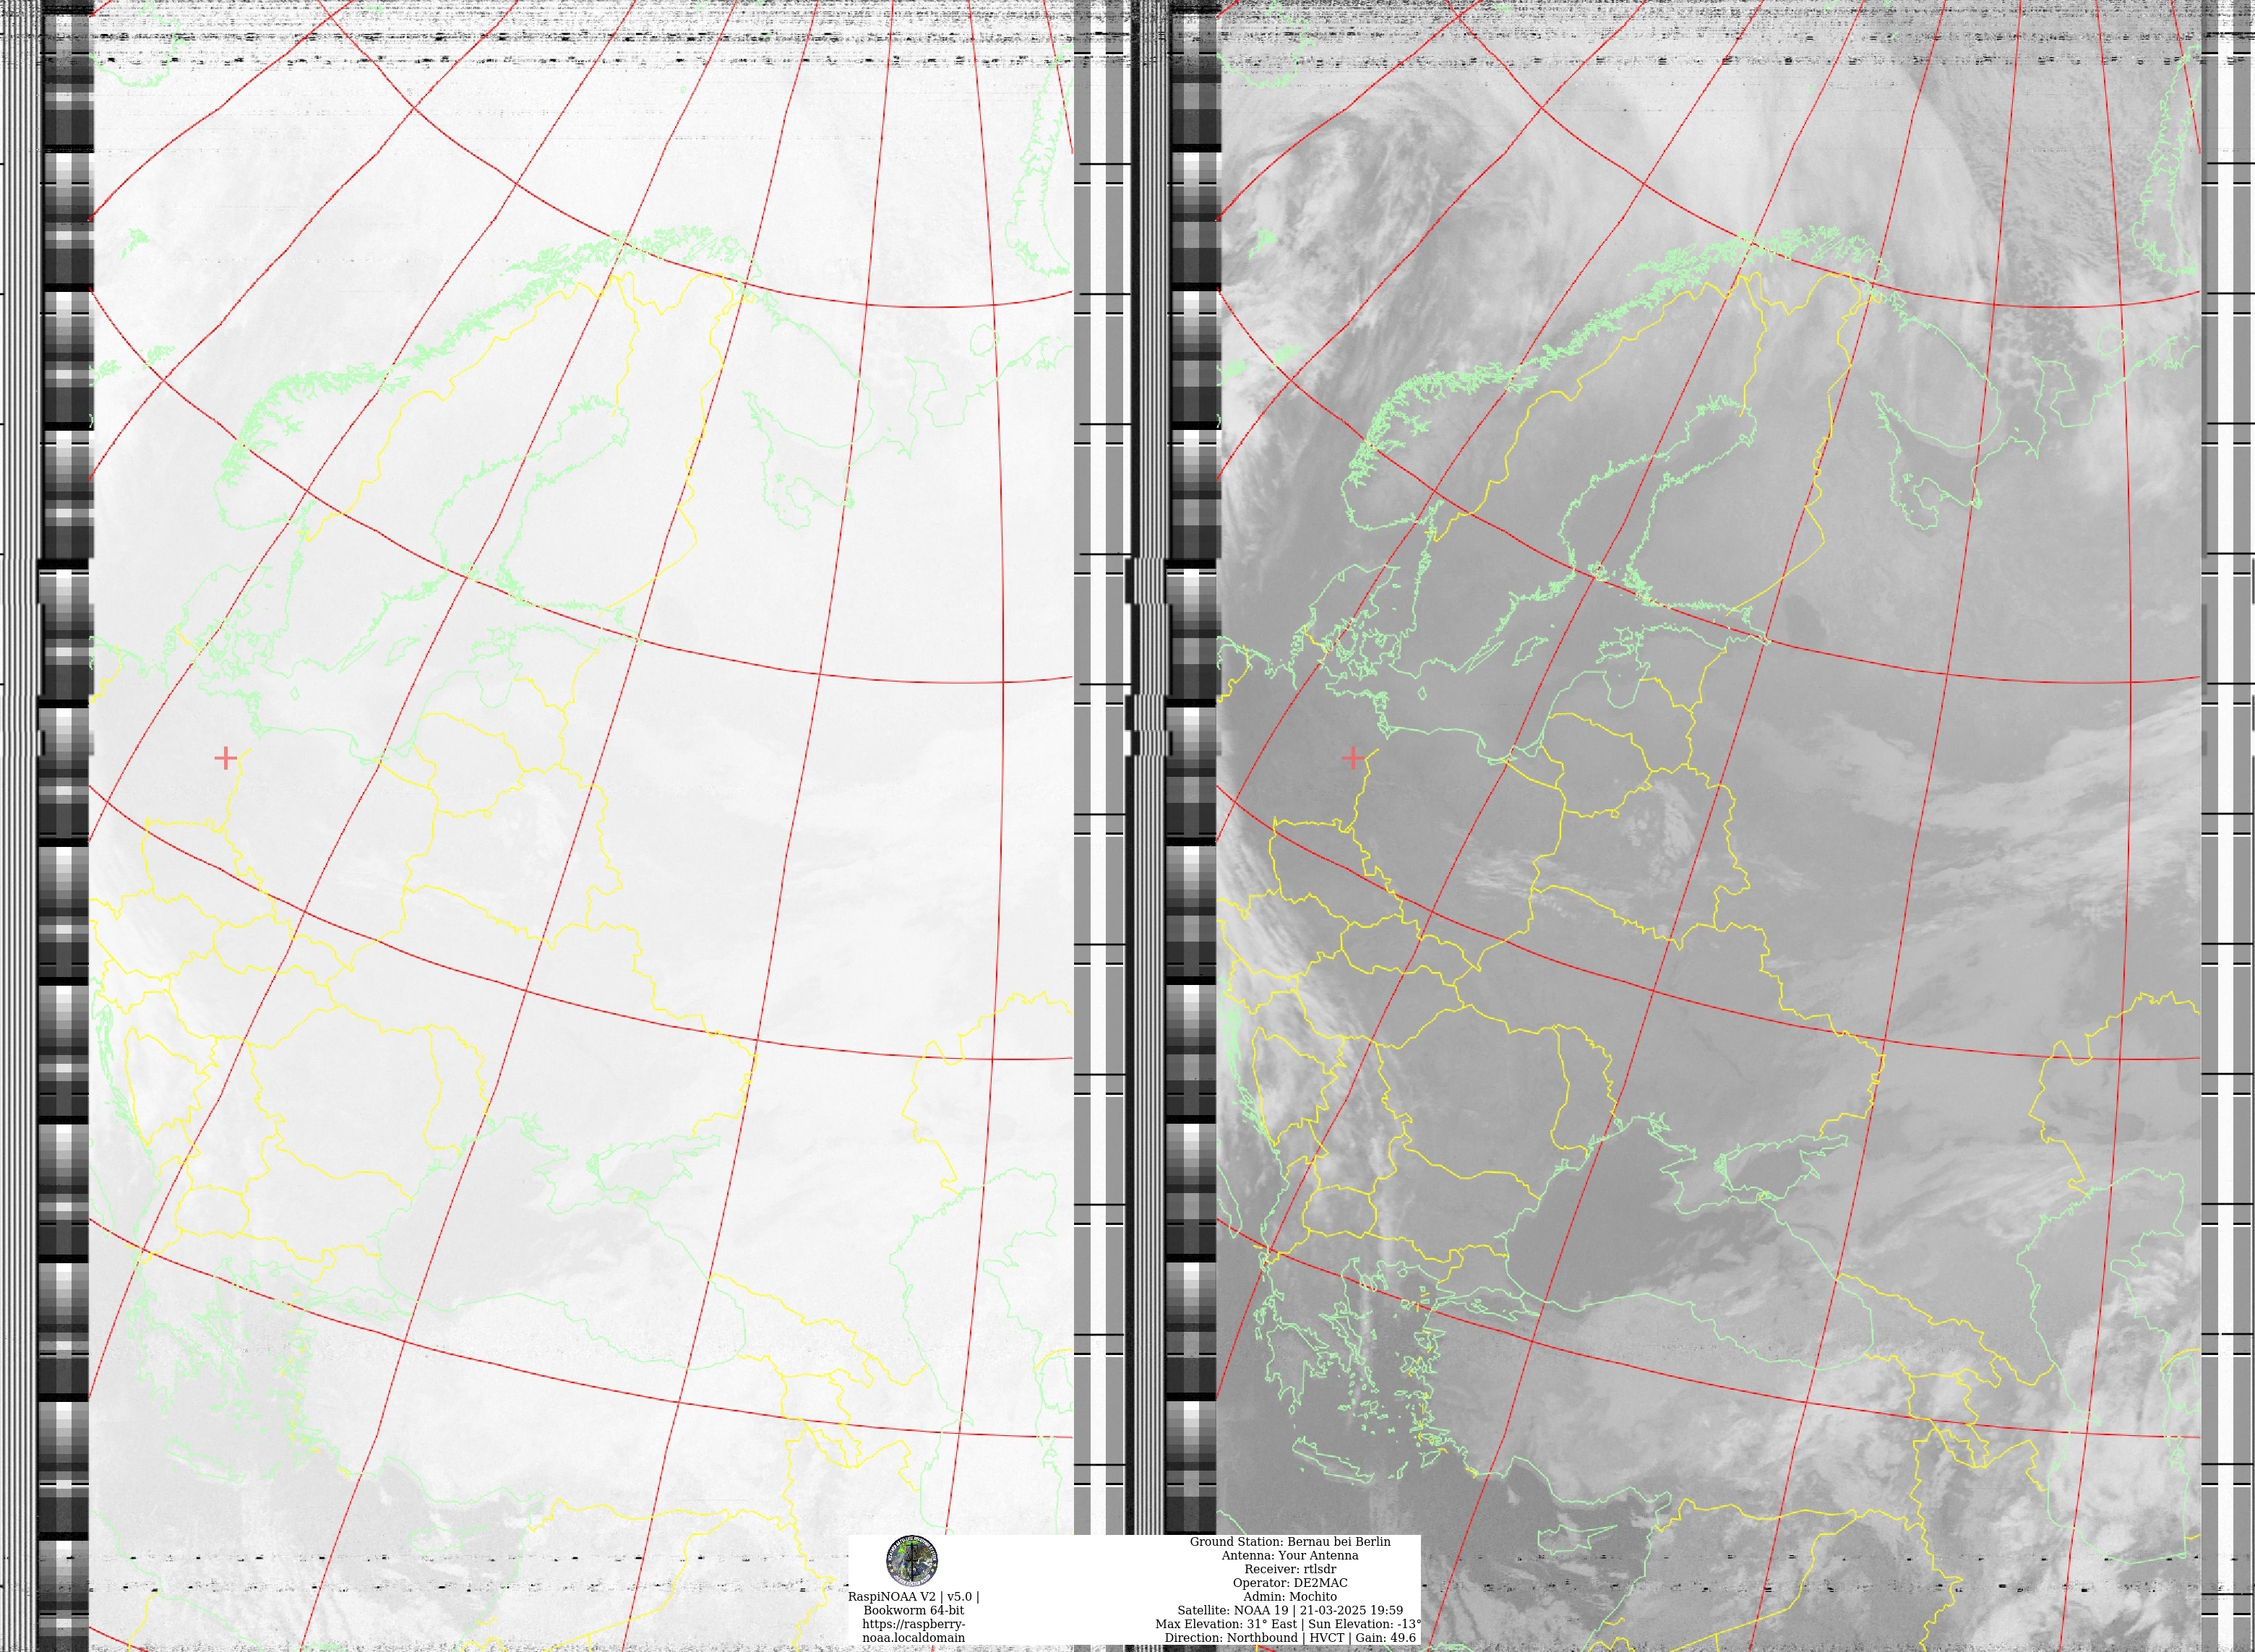Click the red crosshair marker on the left image
Image resolution: width=2255 pixels, height=1652 pixels.
click(x=225, y=758)
